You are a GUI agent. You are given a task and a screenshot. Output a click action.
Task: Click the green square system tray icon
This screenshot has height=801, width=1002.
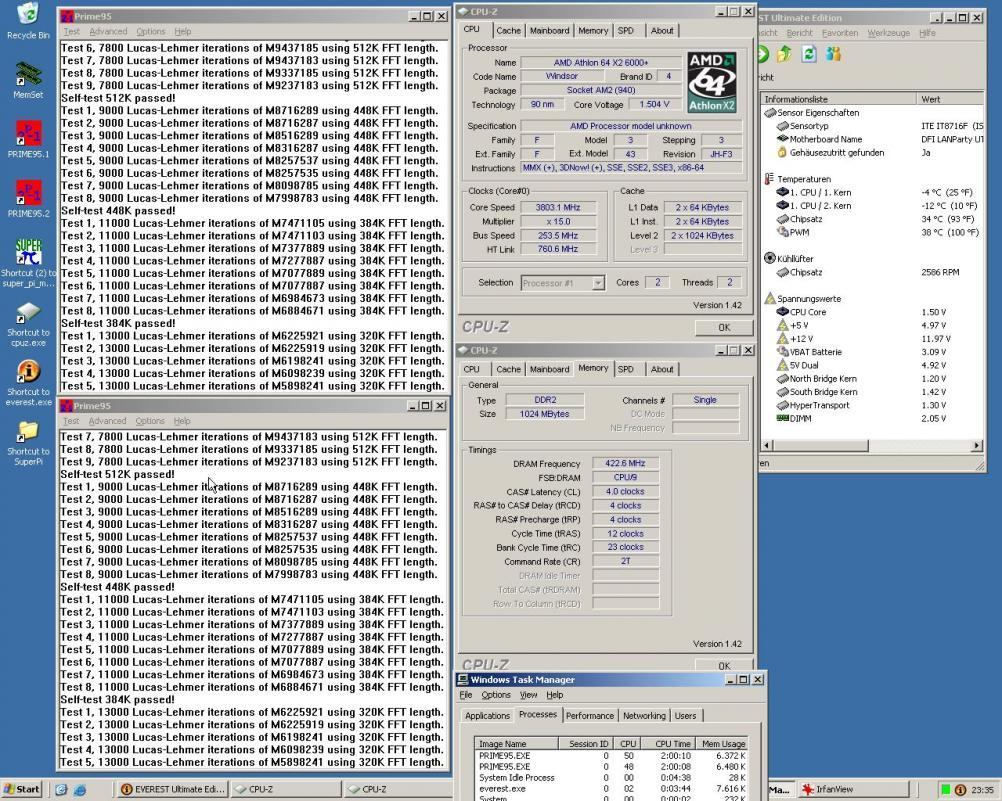tap(946, 789)
